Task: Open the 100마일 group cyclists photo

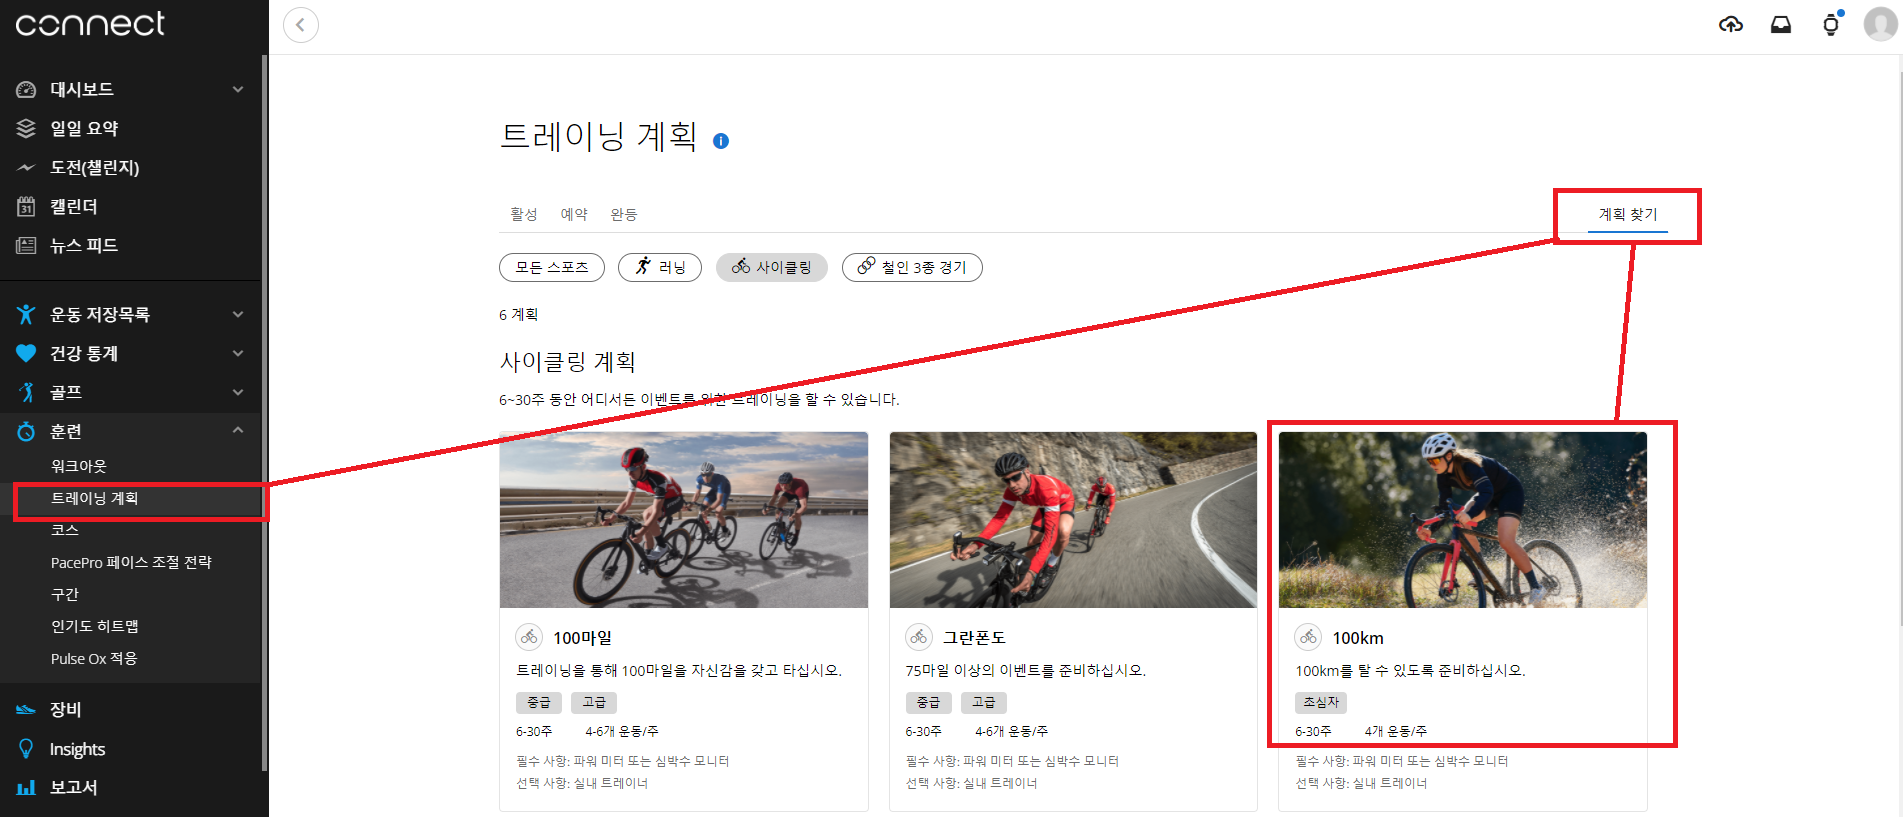Action: click(684, 520)
